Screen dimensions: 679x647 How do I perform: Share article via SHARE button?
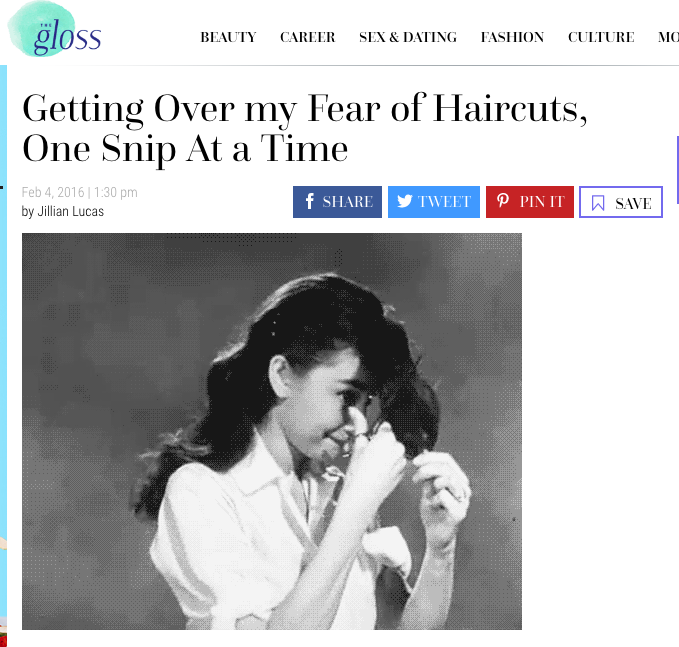(337, 202)
